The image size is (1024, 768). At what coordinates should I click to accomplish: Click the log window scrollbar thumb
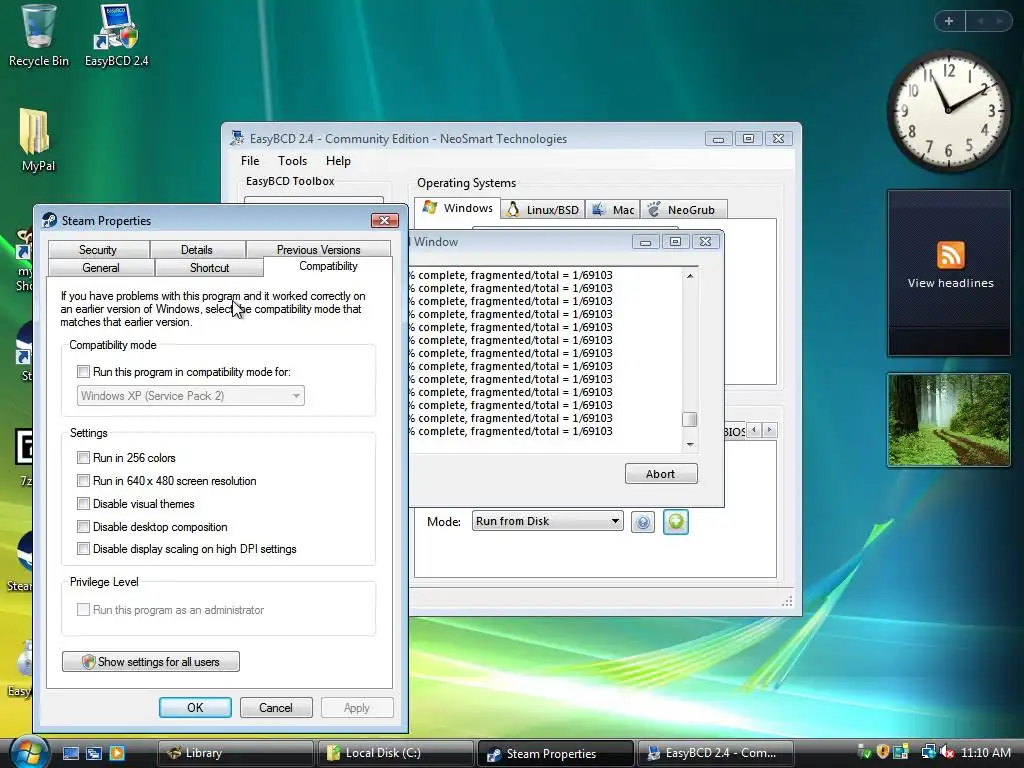pyautogui.click(x=690, y=419)
